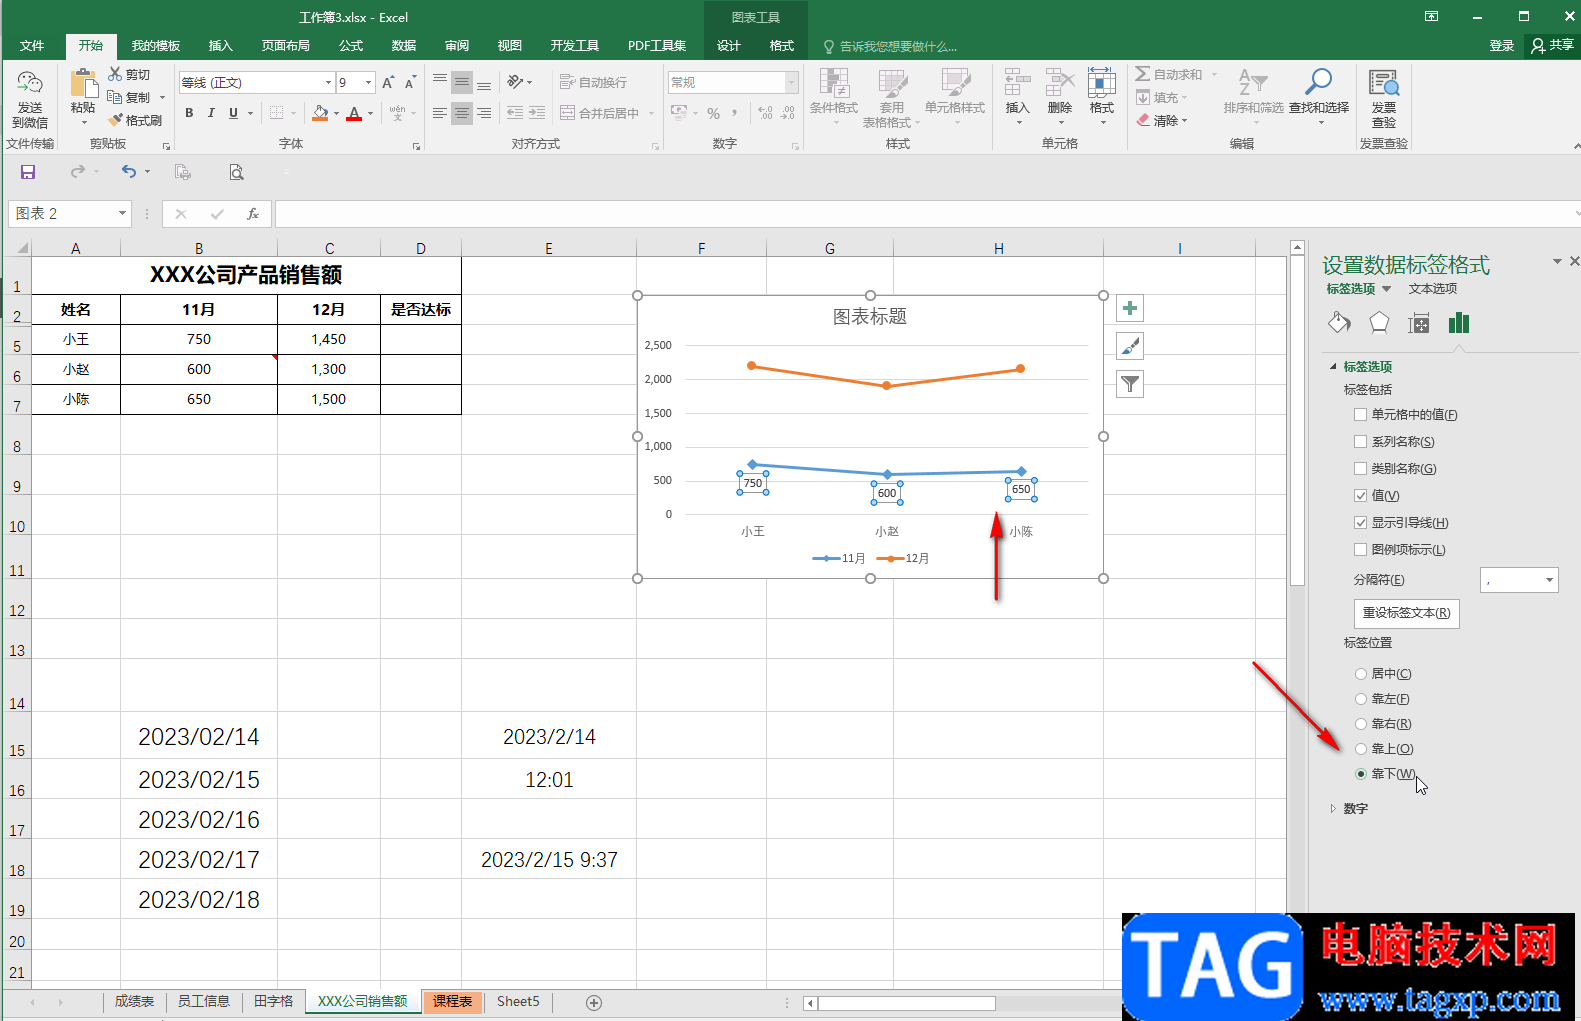Viewport: 1581px width, 1021px height.
Task: Click the Insert cells icon
Action: (1017, 82)
